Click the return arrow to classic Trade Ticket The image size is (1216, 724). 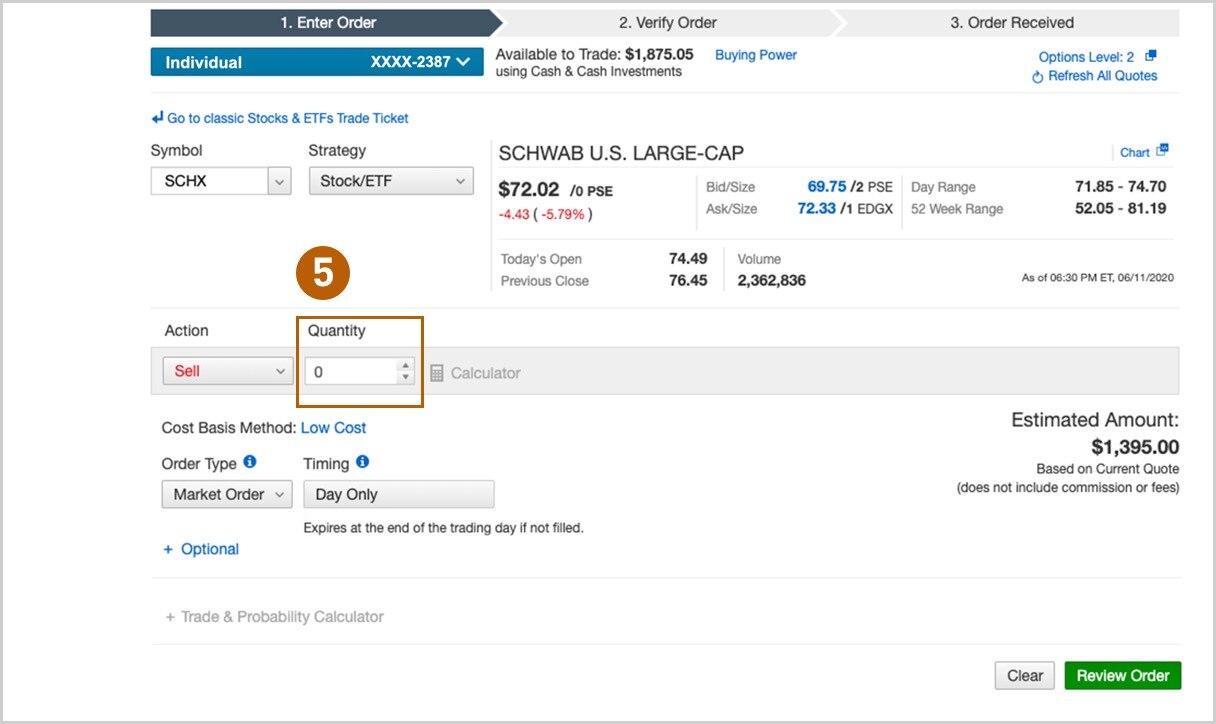157,118
